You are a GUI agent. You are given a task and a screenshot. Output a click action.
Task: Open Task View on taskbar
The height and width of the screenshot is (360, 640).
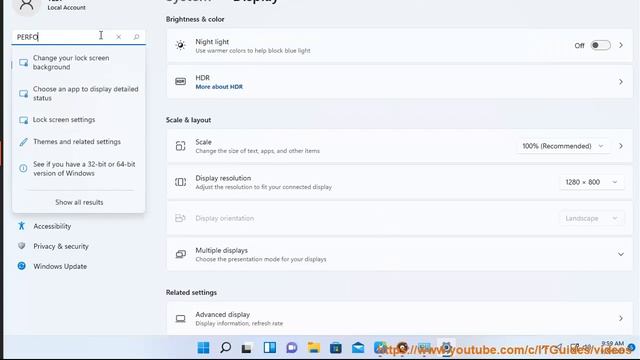247,348
